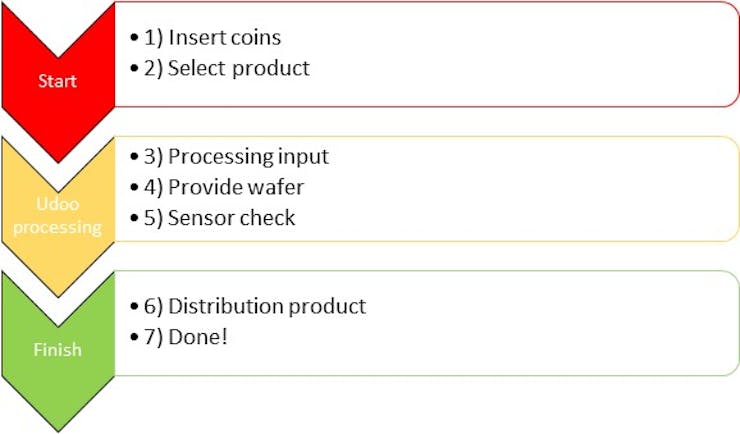This screenshot has width=740, height=434.
Task: Click the '1) Insert coins' text
Action: pyautogui.click(x=212, y=38)
